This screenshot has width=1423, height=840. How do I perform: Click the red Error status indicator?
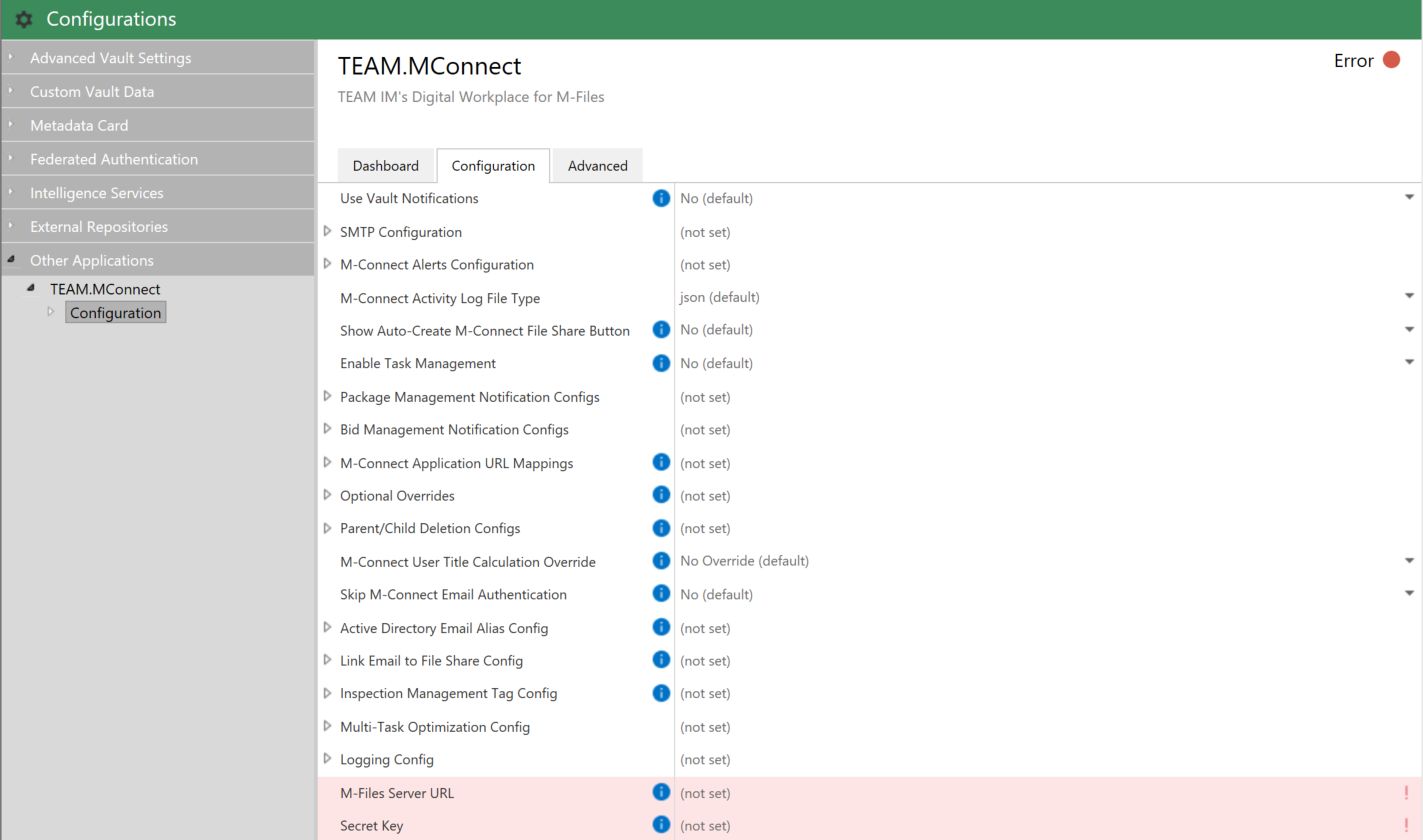(1391, 60)
